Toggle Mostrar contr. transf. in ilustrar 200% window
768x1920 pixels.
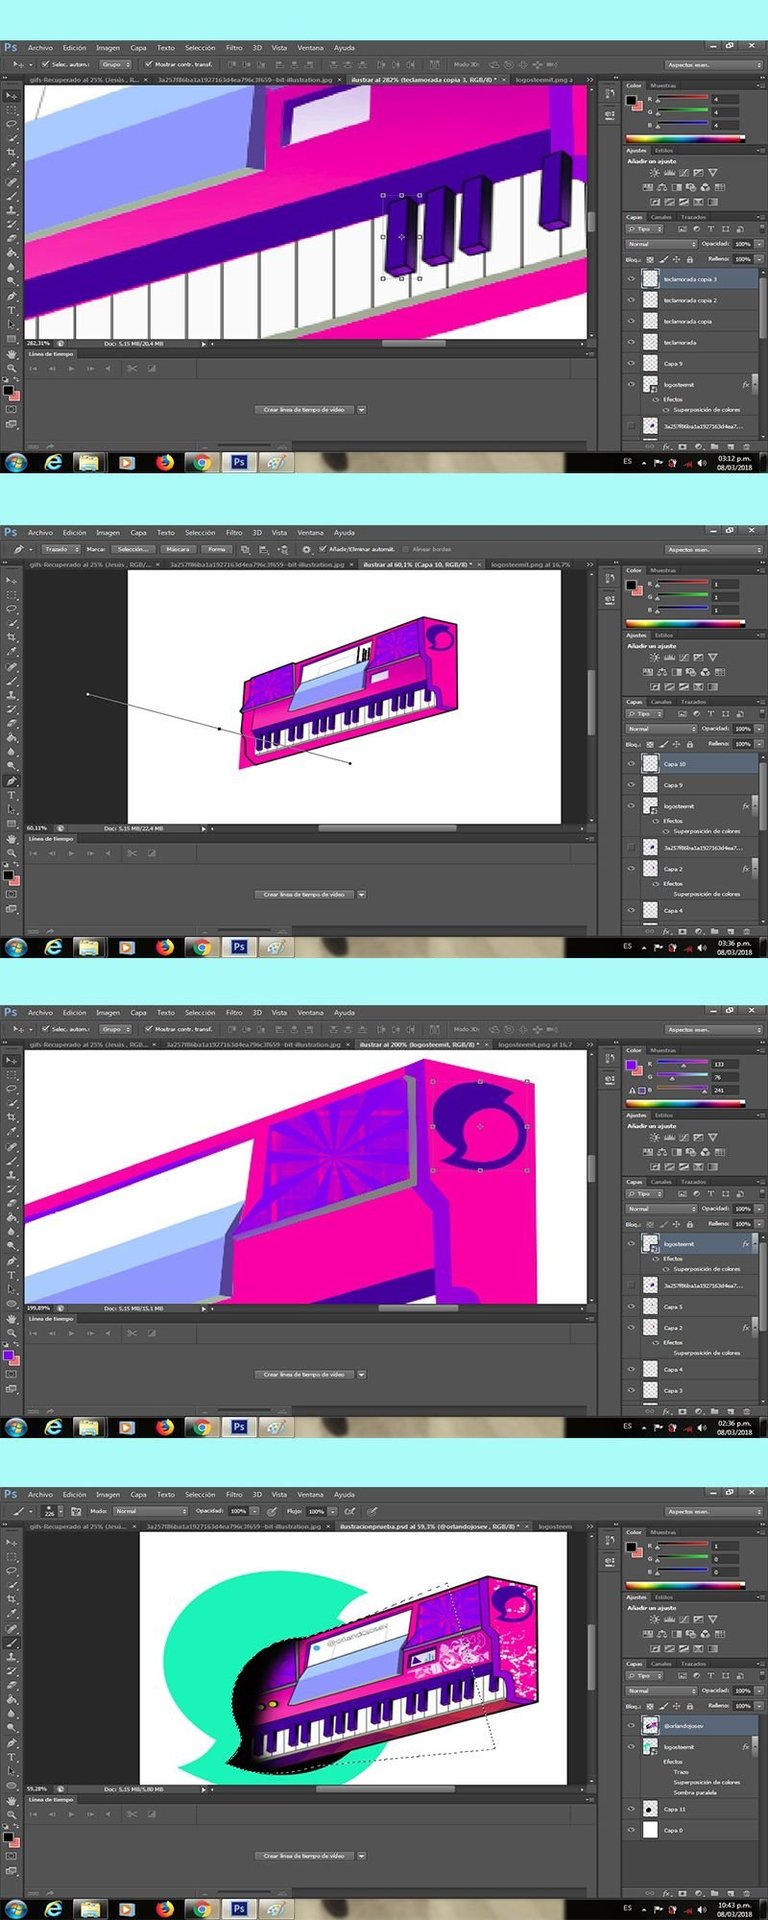(x=148, y=1029)
